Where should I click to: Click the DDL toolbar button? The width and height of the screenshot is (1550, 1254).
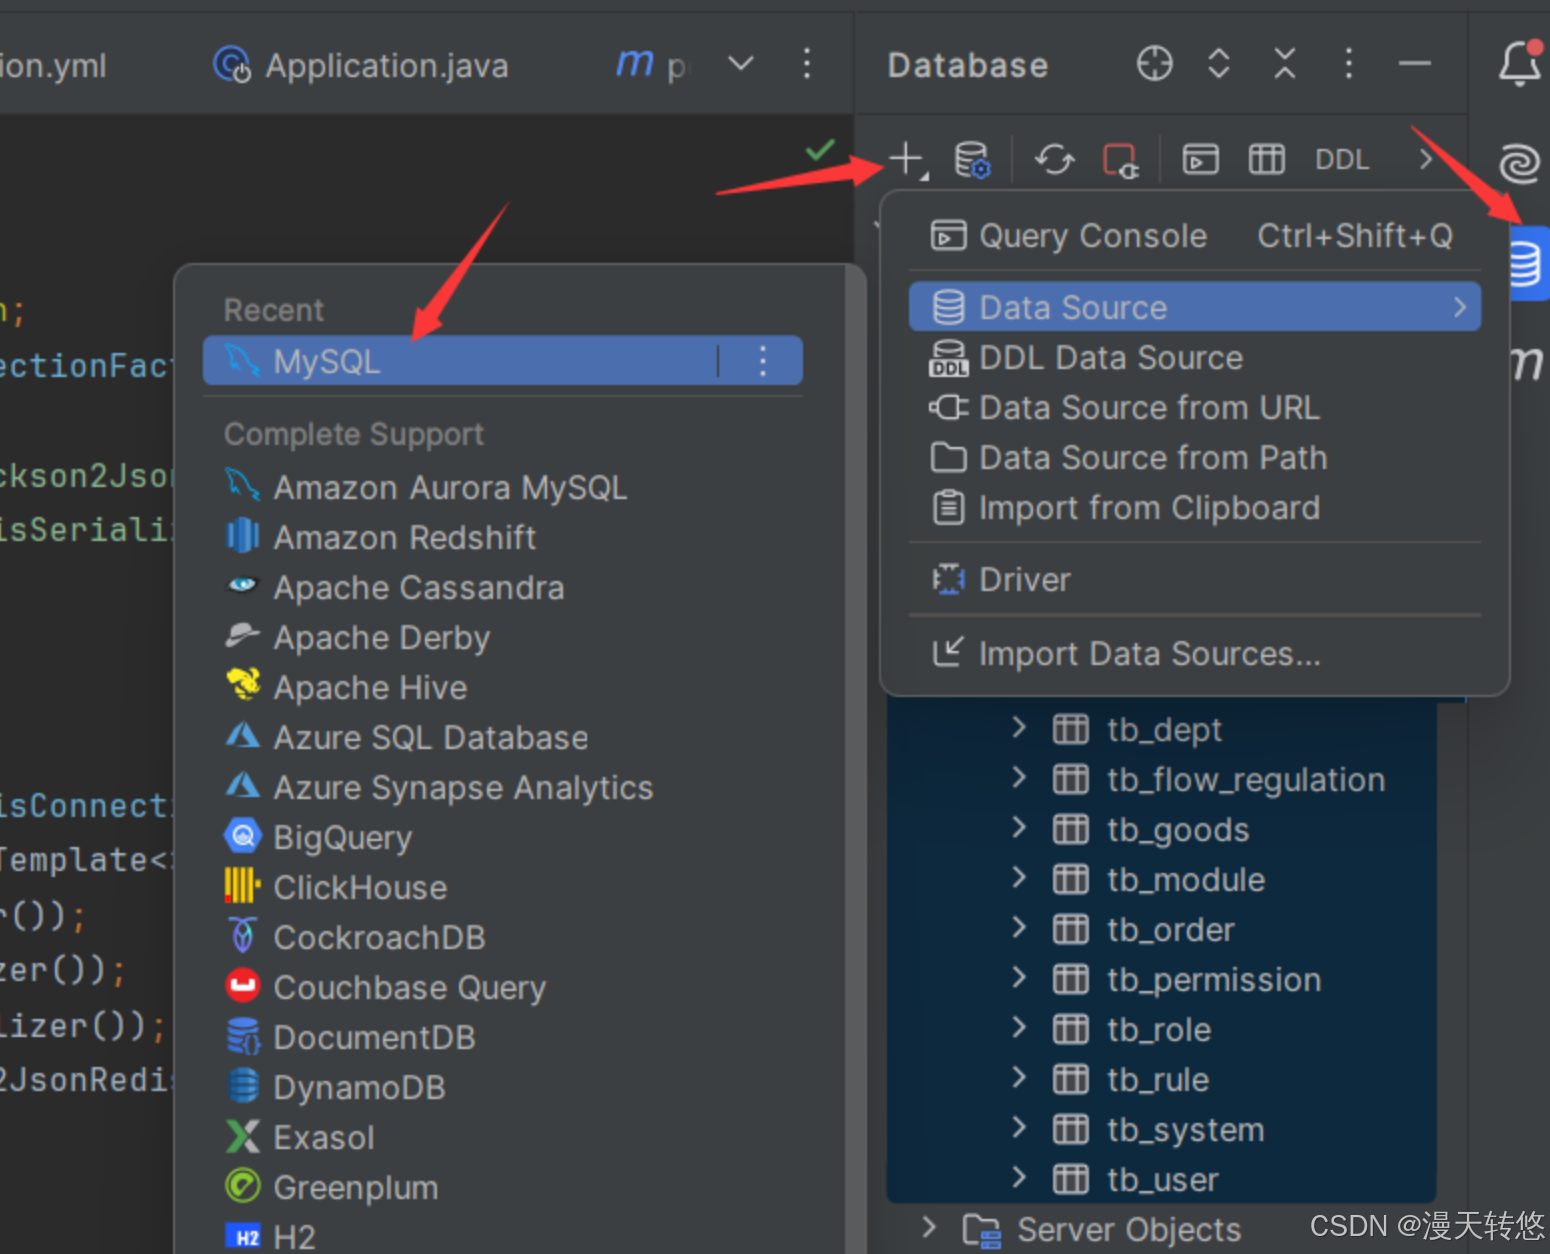(x=1341, y=159)
